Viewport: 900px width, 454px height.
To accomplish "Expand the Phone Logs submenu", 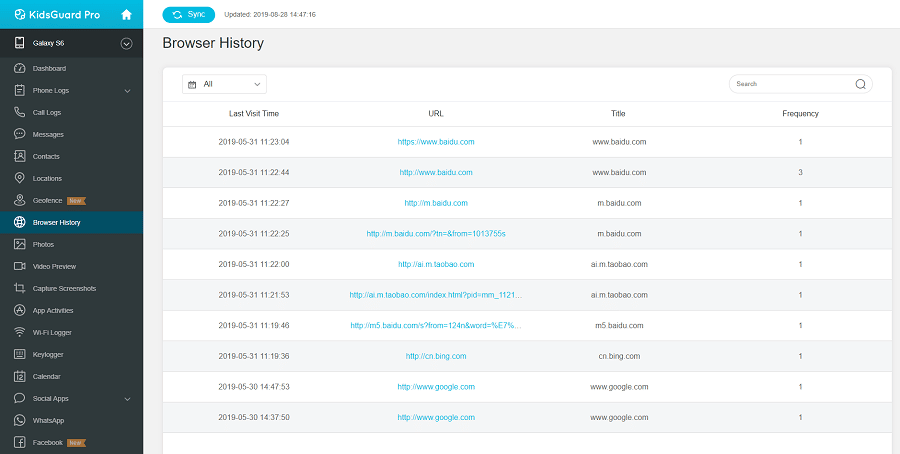I will (127, 91).
